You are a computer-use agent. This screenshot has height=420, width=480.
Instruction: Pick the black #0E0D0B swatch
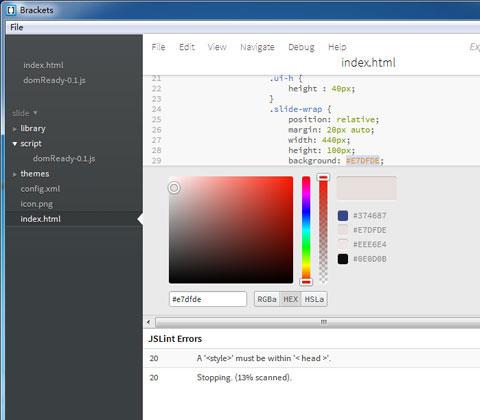tap(343, 259)
